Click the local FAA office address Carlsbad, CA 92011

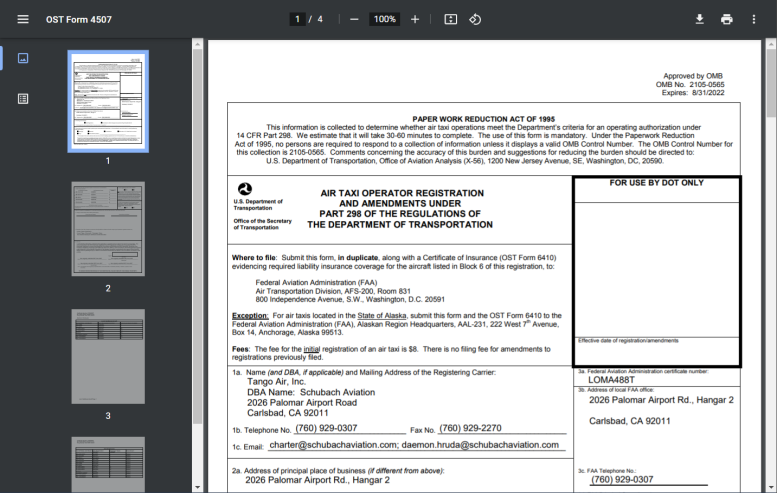point(629,421)
